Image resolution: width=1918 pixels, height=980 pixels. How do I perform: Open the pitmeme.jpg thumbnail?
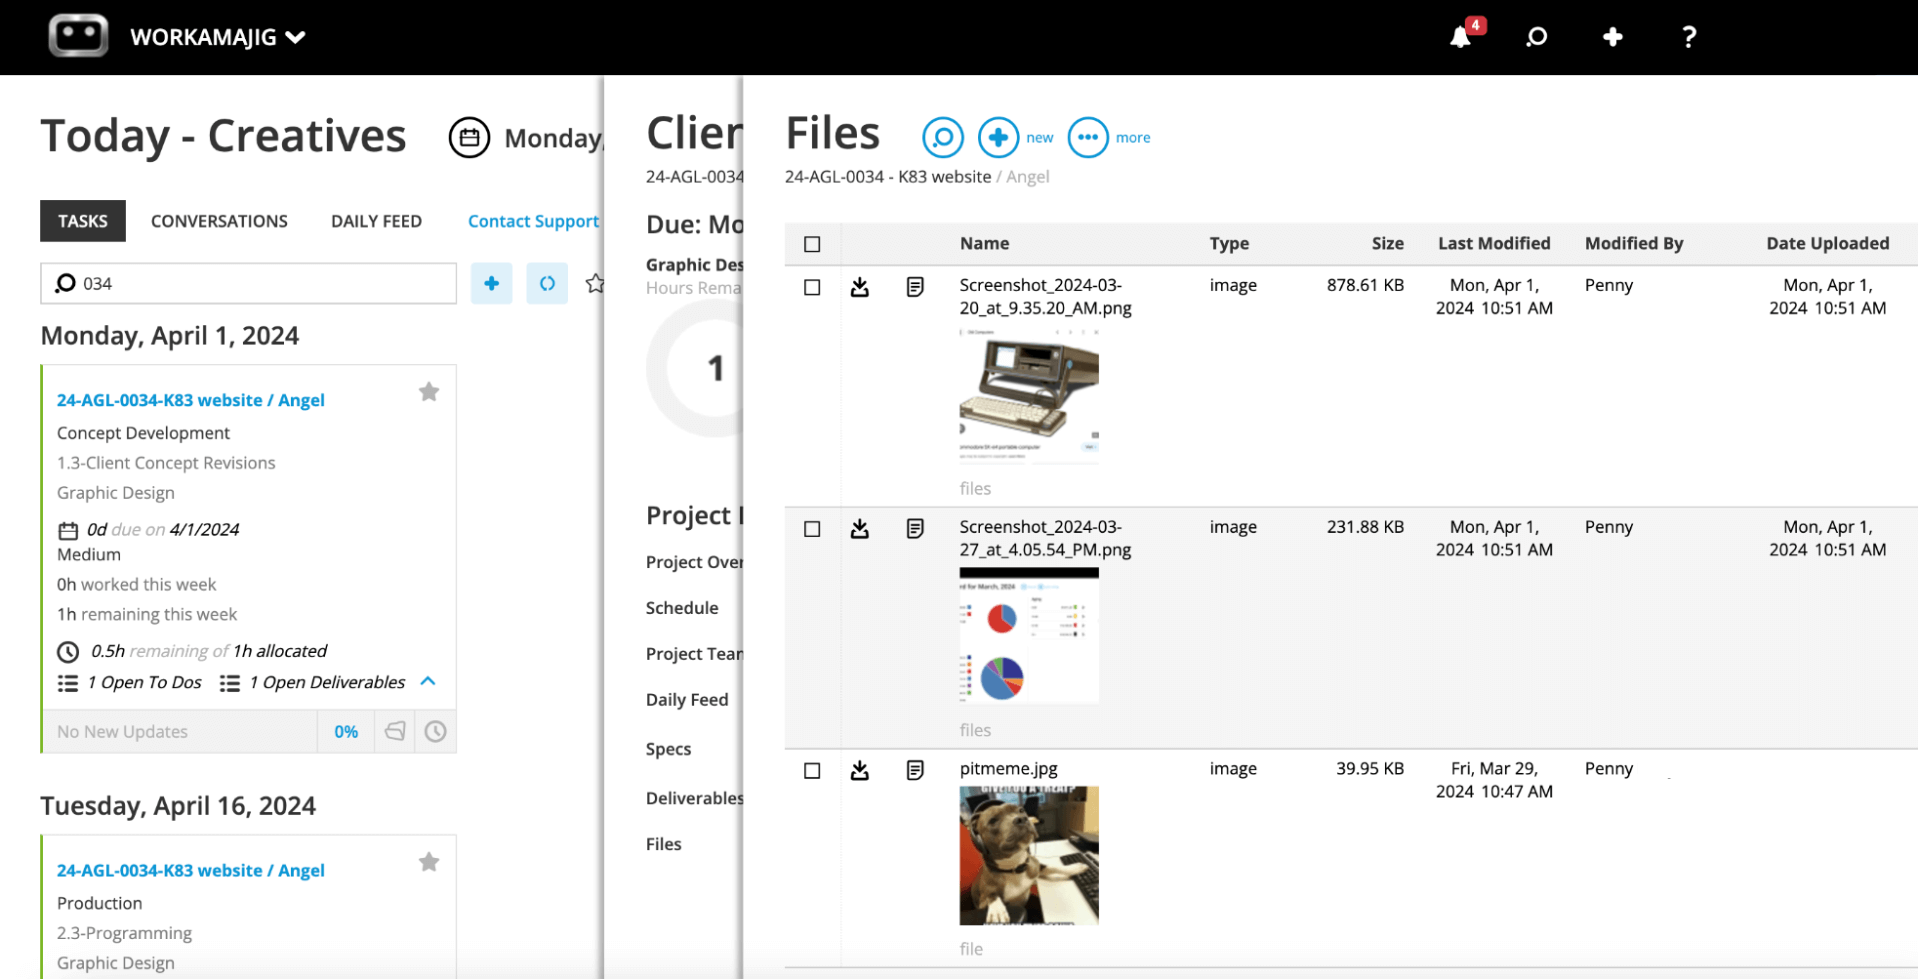click(x=1028, y=855)
